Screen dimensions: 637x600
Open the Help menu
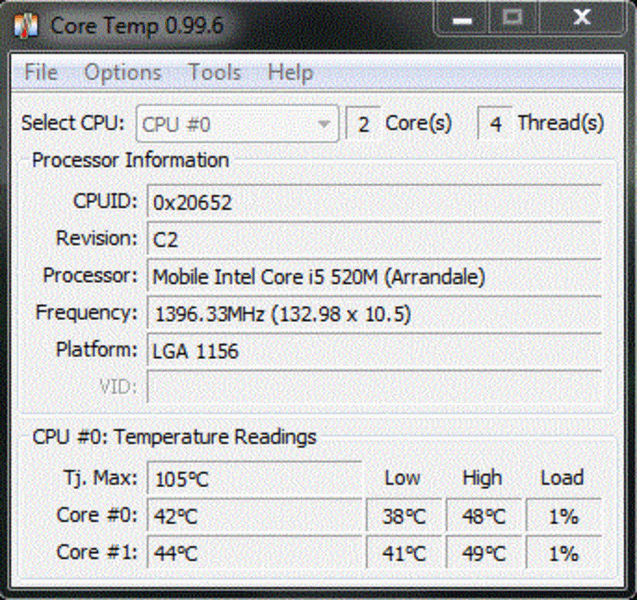pyautogui.click(x=290, y=73)
